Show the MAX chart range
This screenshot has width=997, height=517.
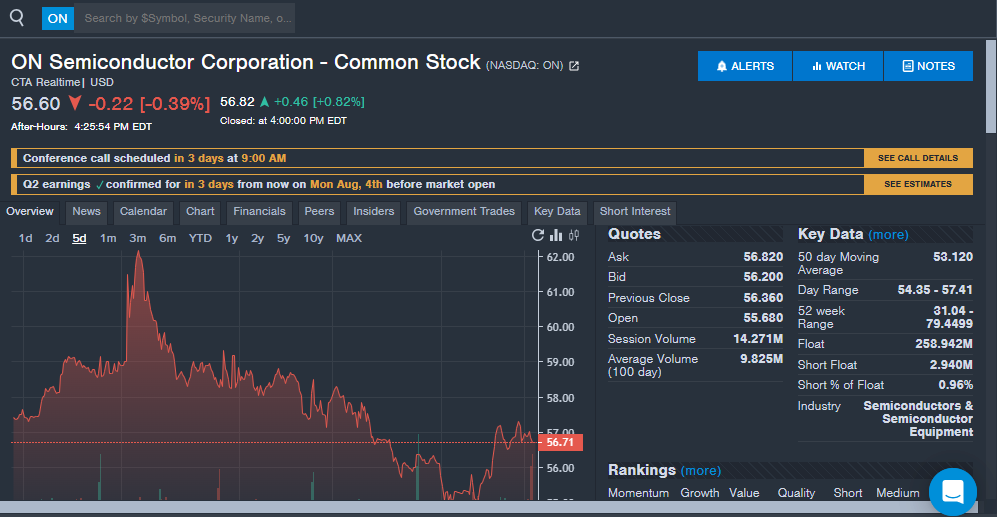coord(349,238)
